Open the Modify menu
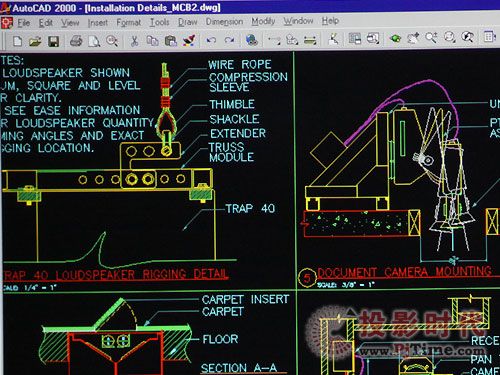The image size is (500, 375). point(263,22)
